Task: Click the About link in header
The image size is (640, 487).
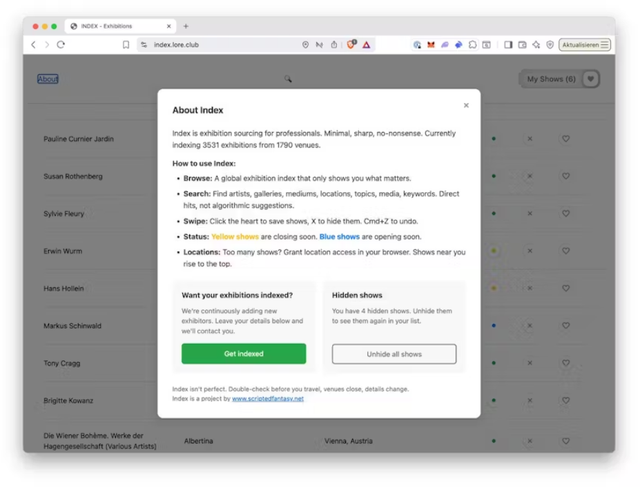Action: pos(48,79)
